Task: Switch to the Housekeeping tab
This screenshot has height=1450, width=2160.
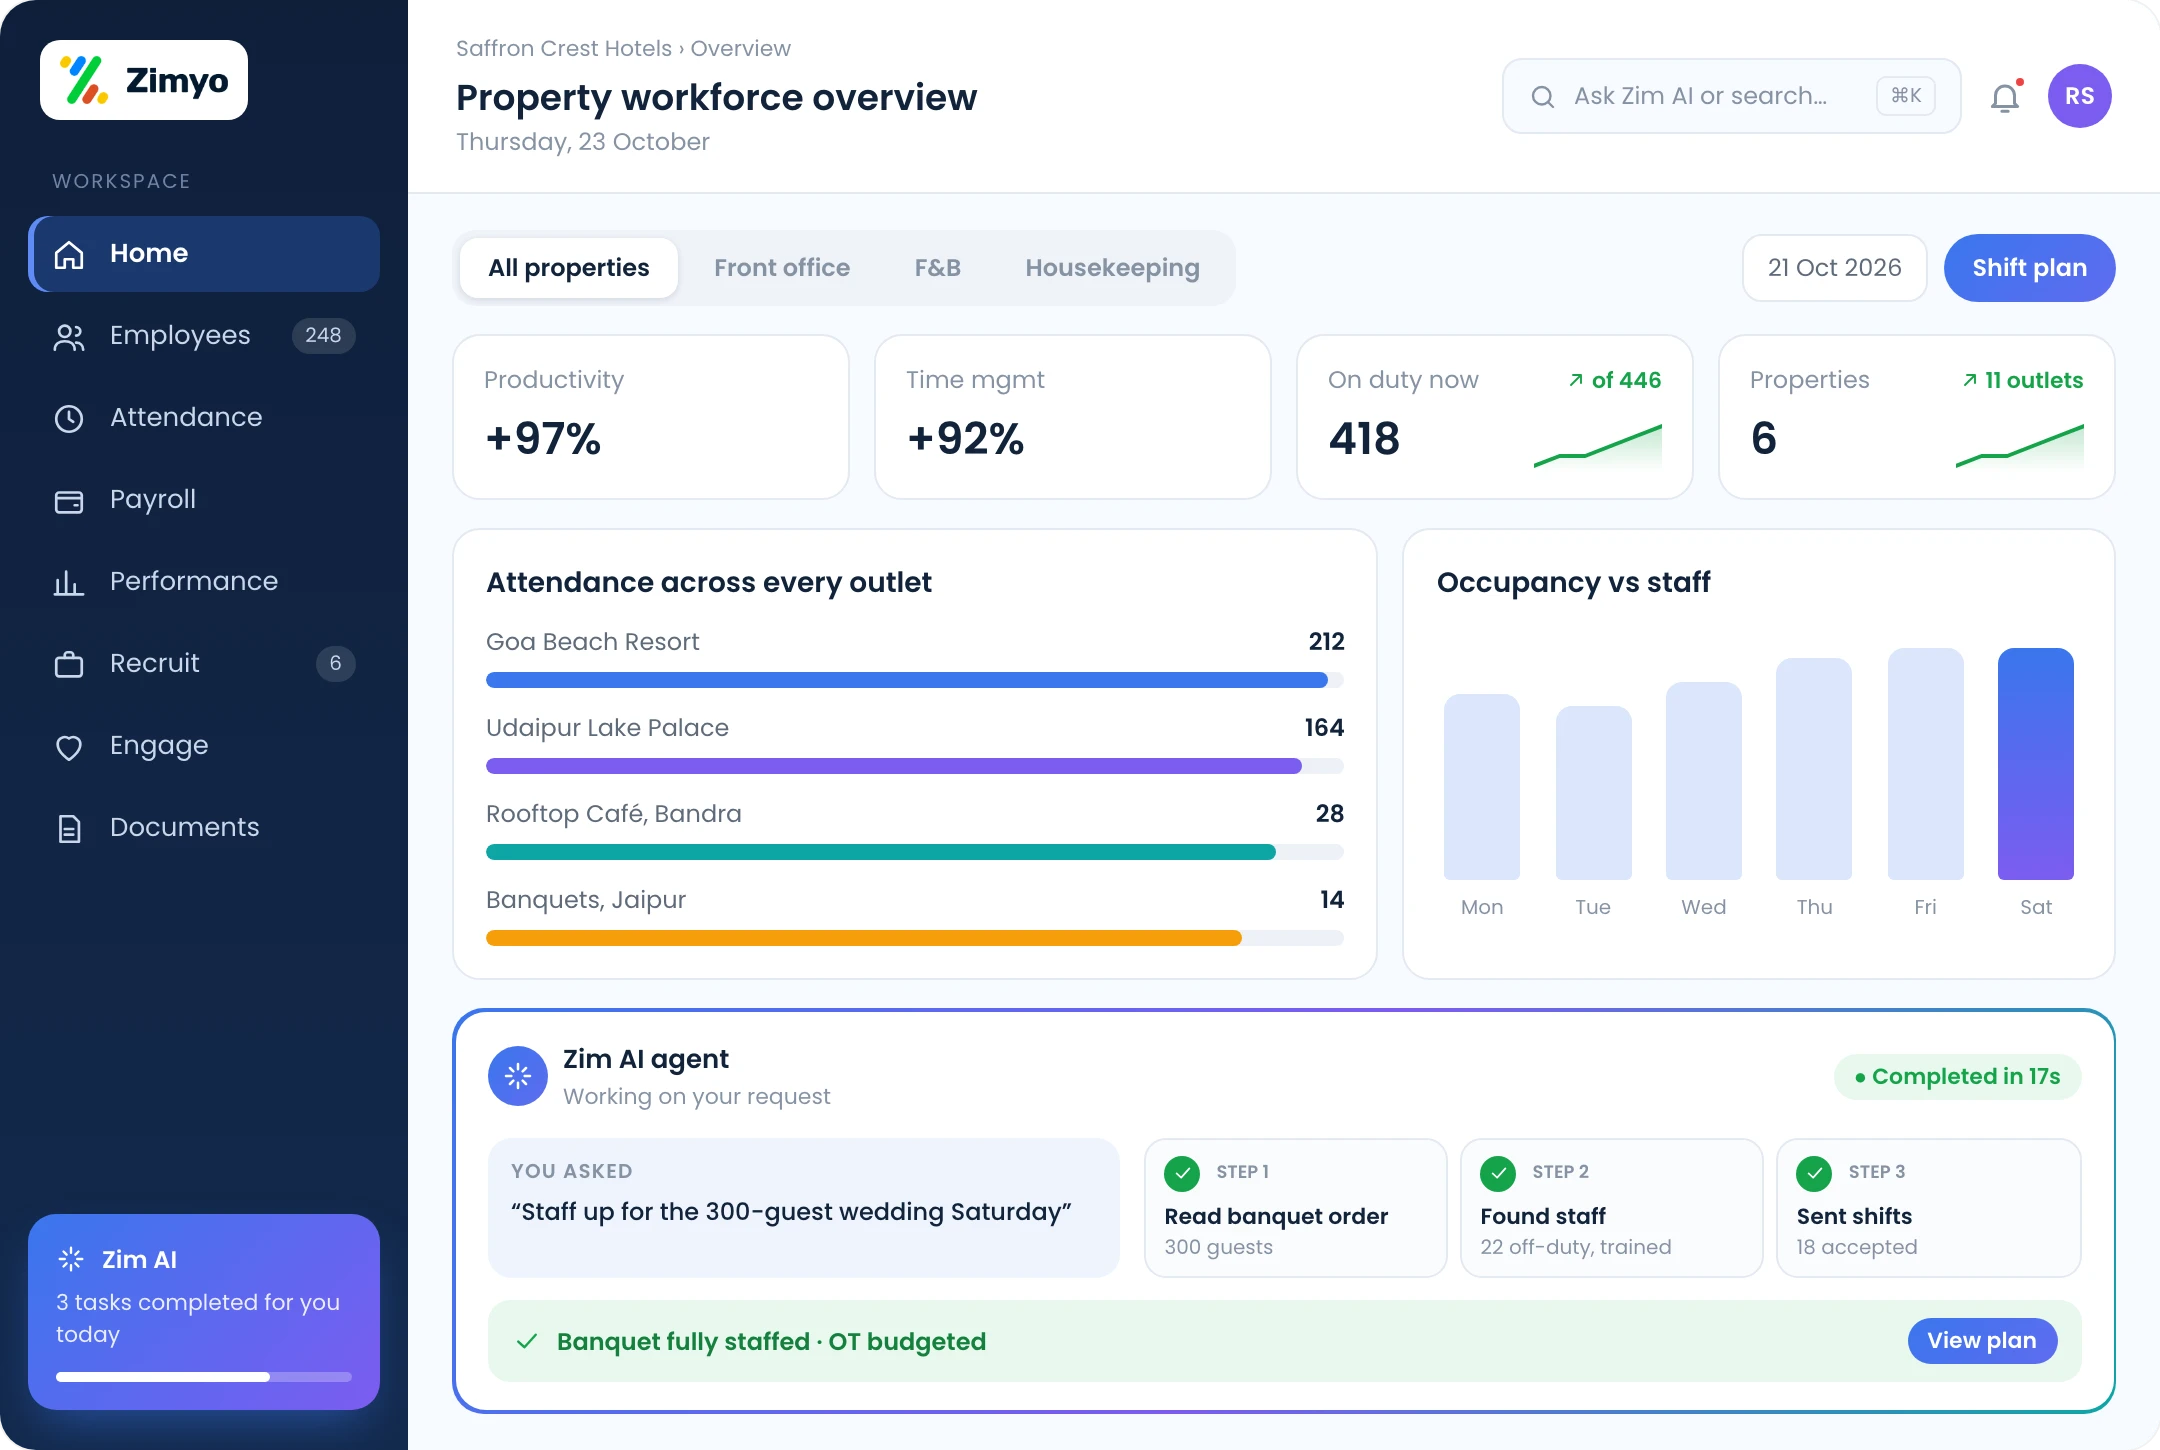Action: click(x=1112, y=268)
